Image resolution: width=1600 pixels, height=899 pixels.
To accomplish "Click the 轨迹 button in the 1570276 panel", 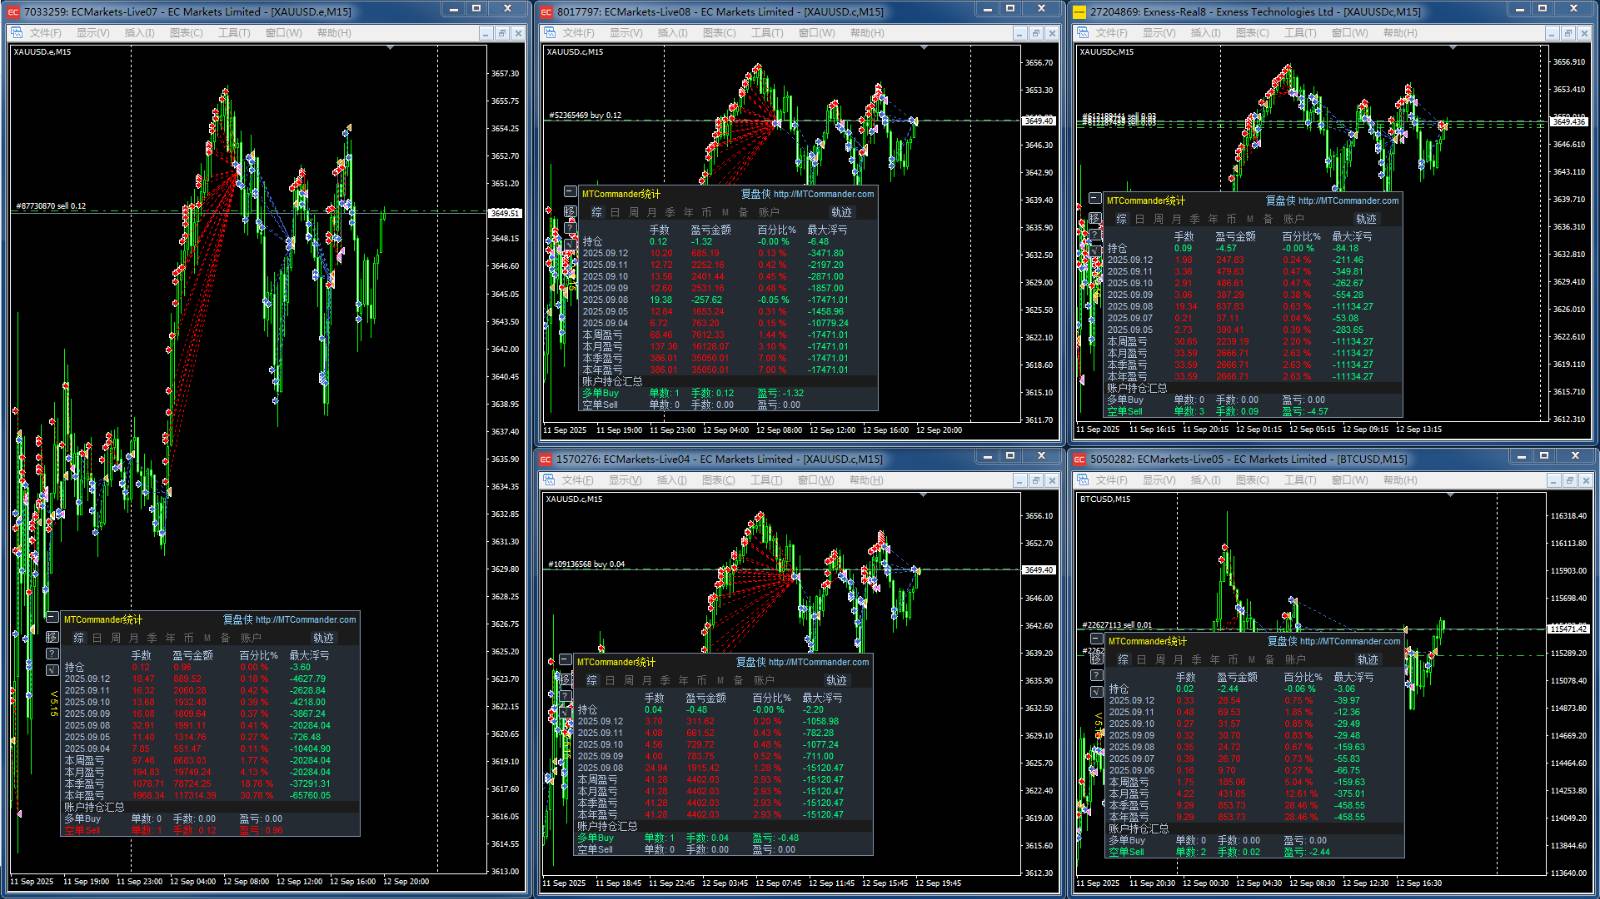I will point(836,680).
